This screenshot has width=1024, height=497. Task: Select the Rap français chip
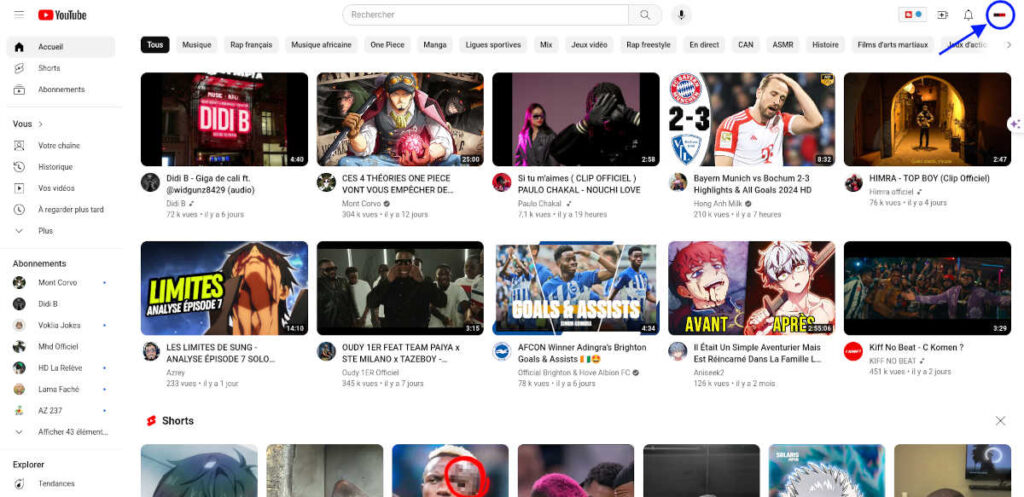251,45
